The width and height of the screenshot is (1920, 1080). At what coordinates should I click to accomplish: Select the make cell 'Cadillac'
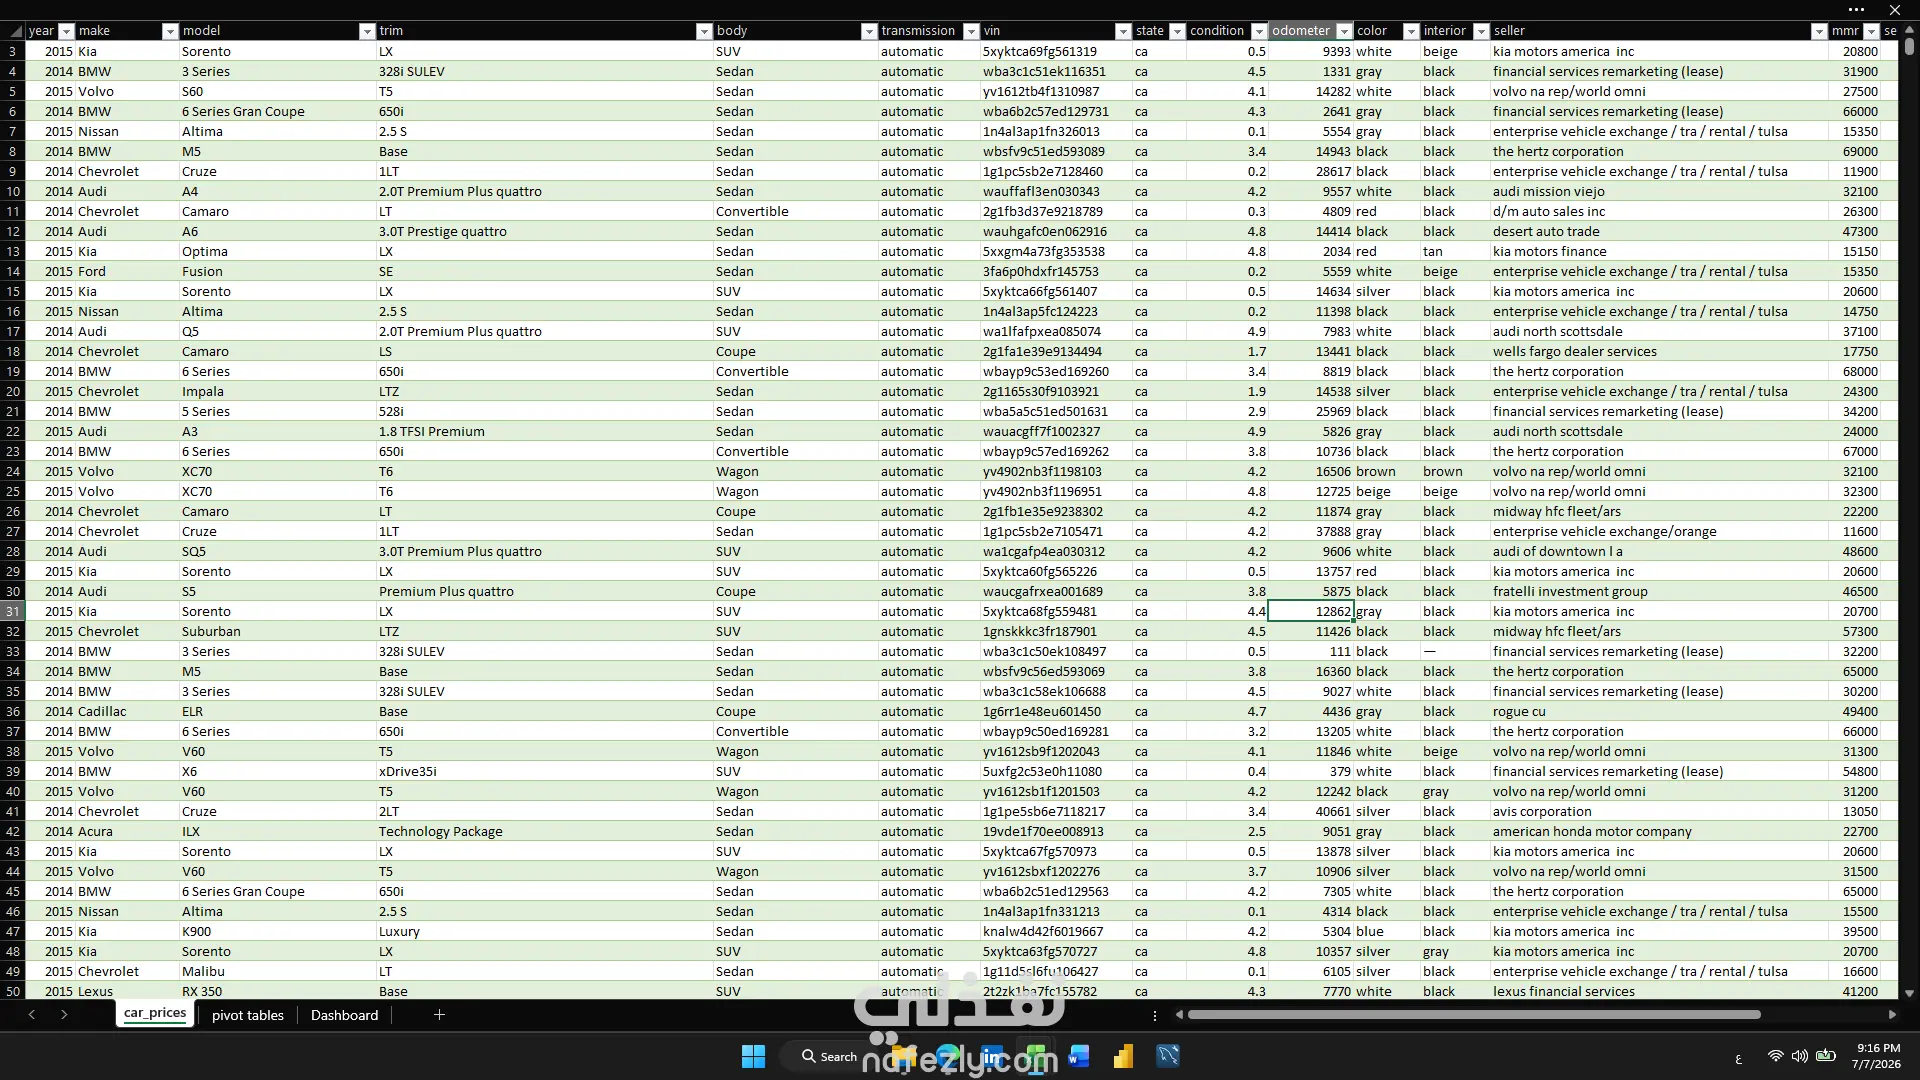[x=127, y=711]
